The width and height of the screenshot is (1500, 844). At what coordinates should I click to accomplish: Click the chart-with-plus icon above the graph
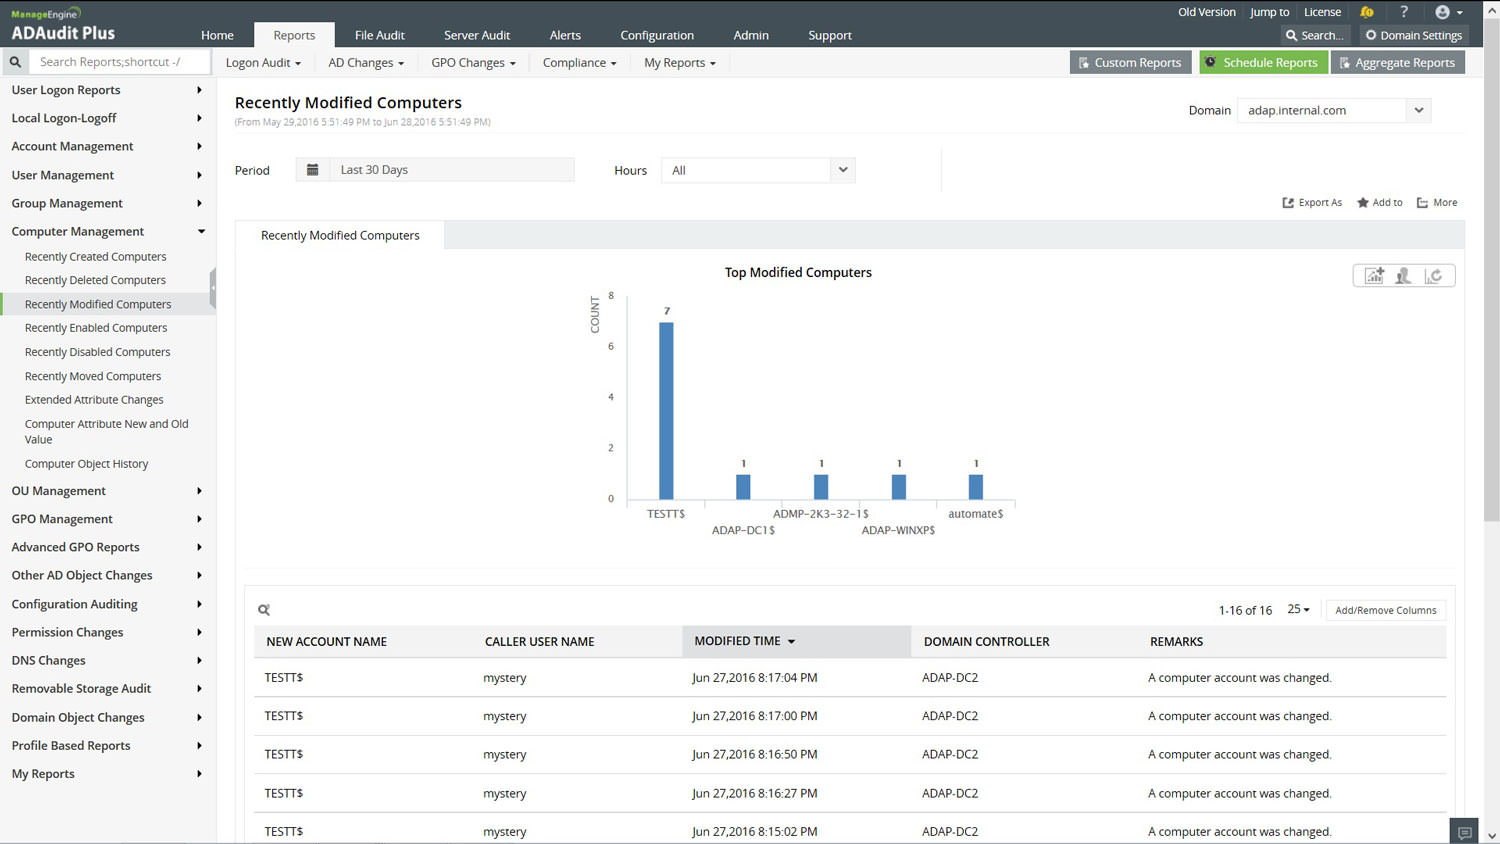tap(1374, 276)
